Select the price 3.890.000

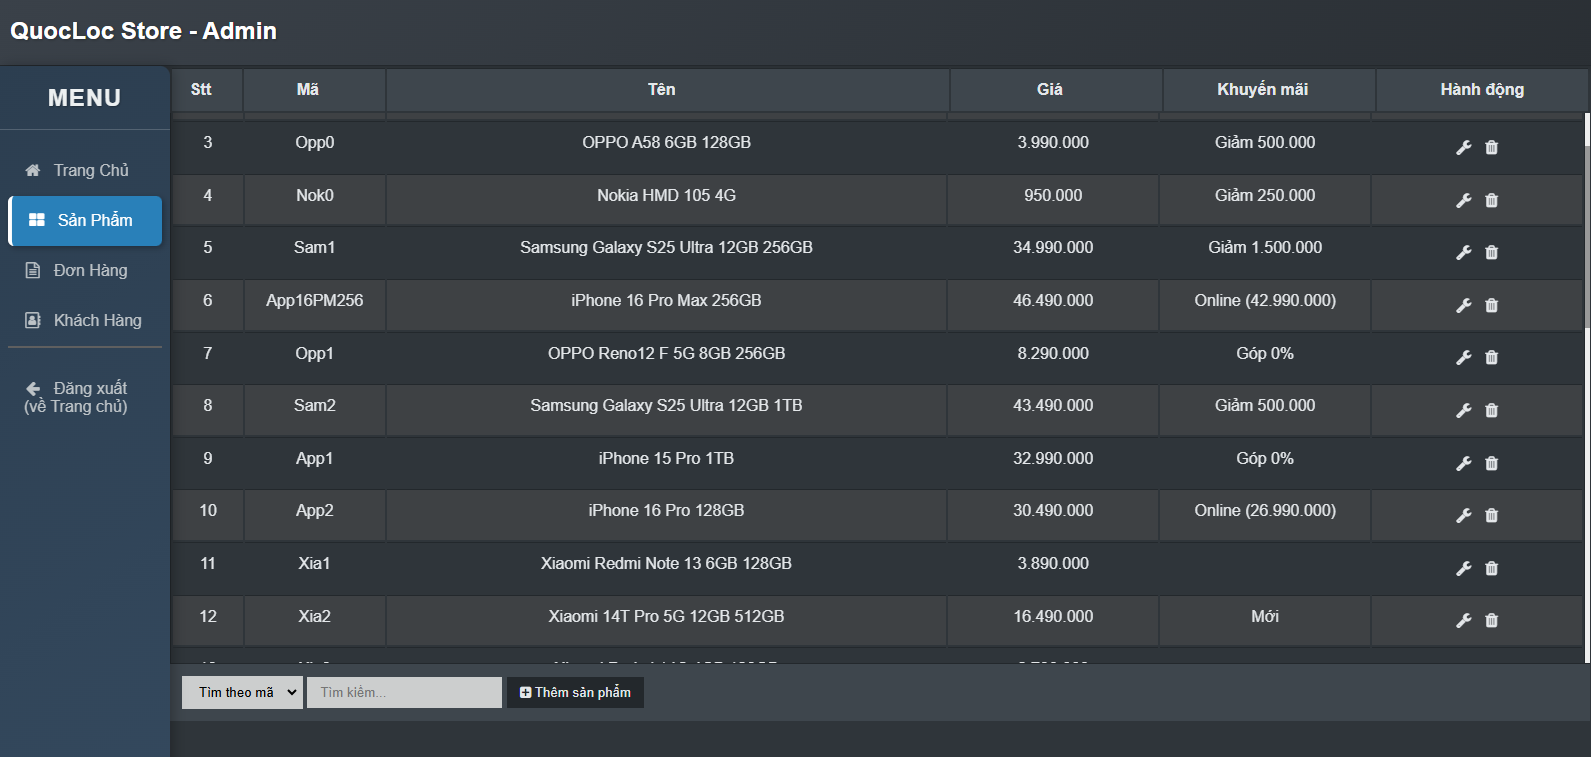tap(1053, 563)
